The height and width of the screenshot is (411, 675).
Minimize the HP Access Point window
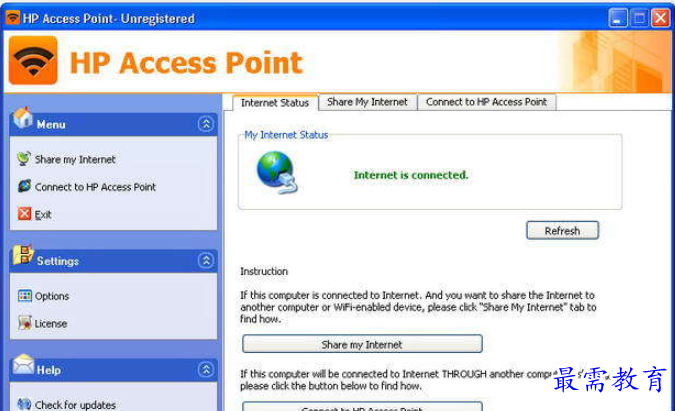tap(618, 18)
